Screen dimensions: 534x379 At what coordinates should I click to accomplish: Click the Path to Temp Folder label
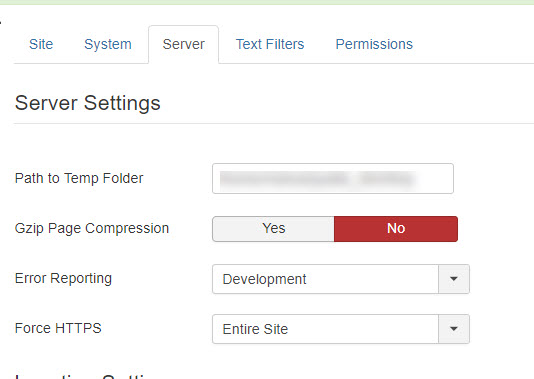tap(79, 178)
